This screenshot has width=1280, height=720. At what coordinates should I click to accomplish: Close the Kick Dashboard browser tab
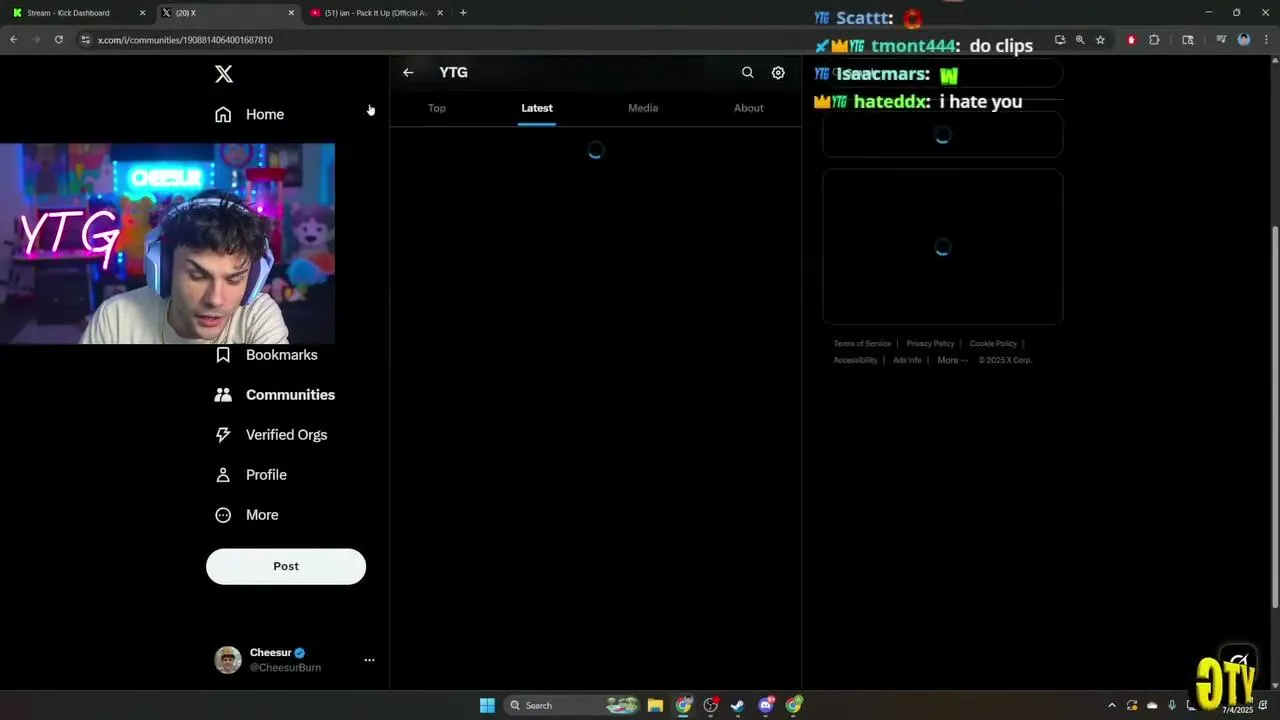coord(142,13)
